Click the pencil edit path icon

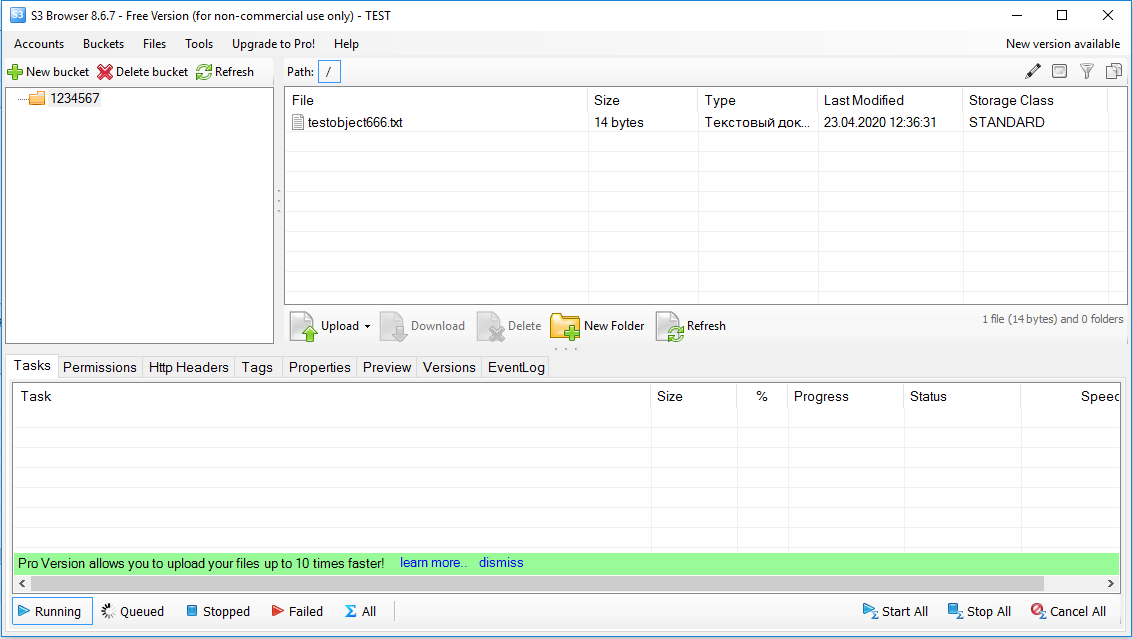coord(1033,71)
